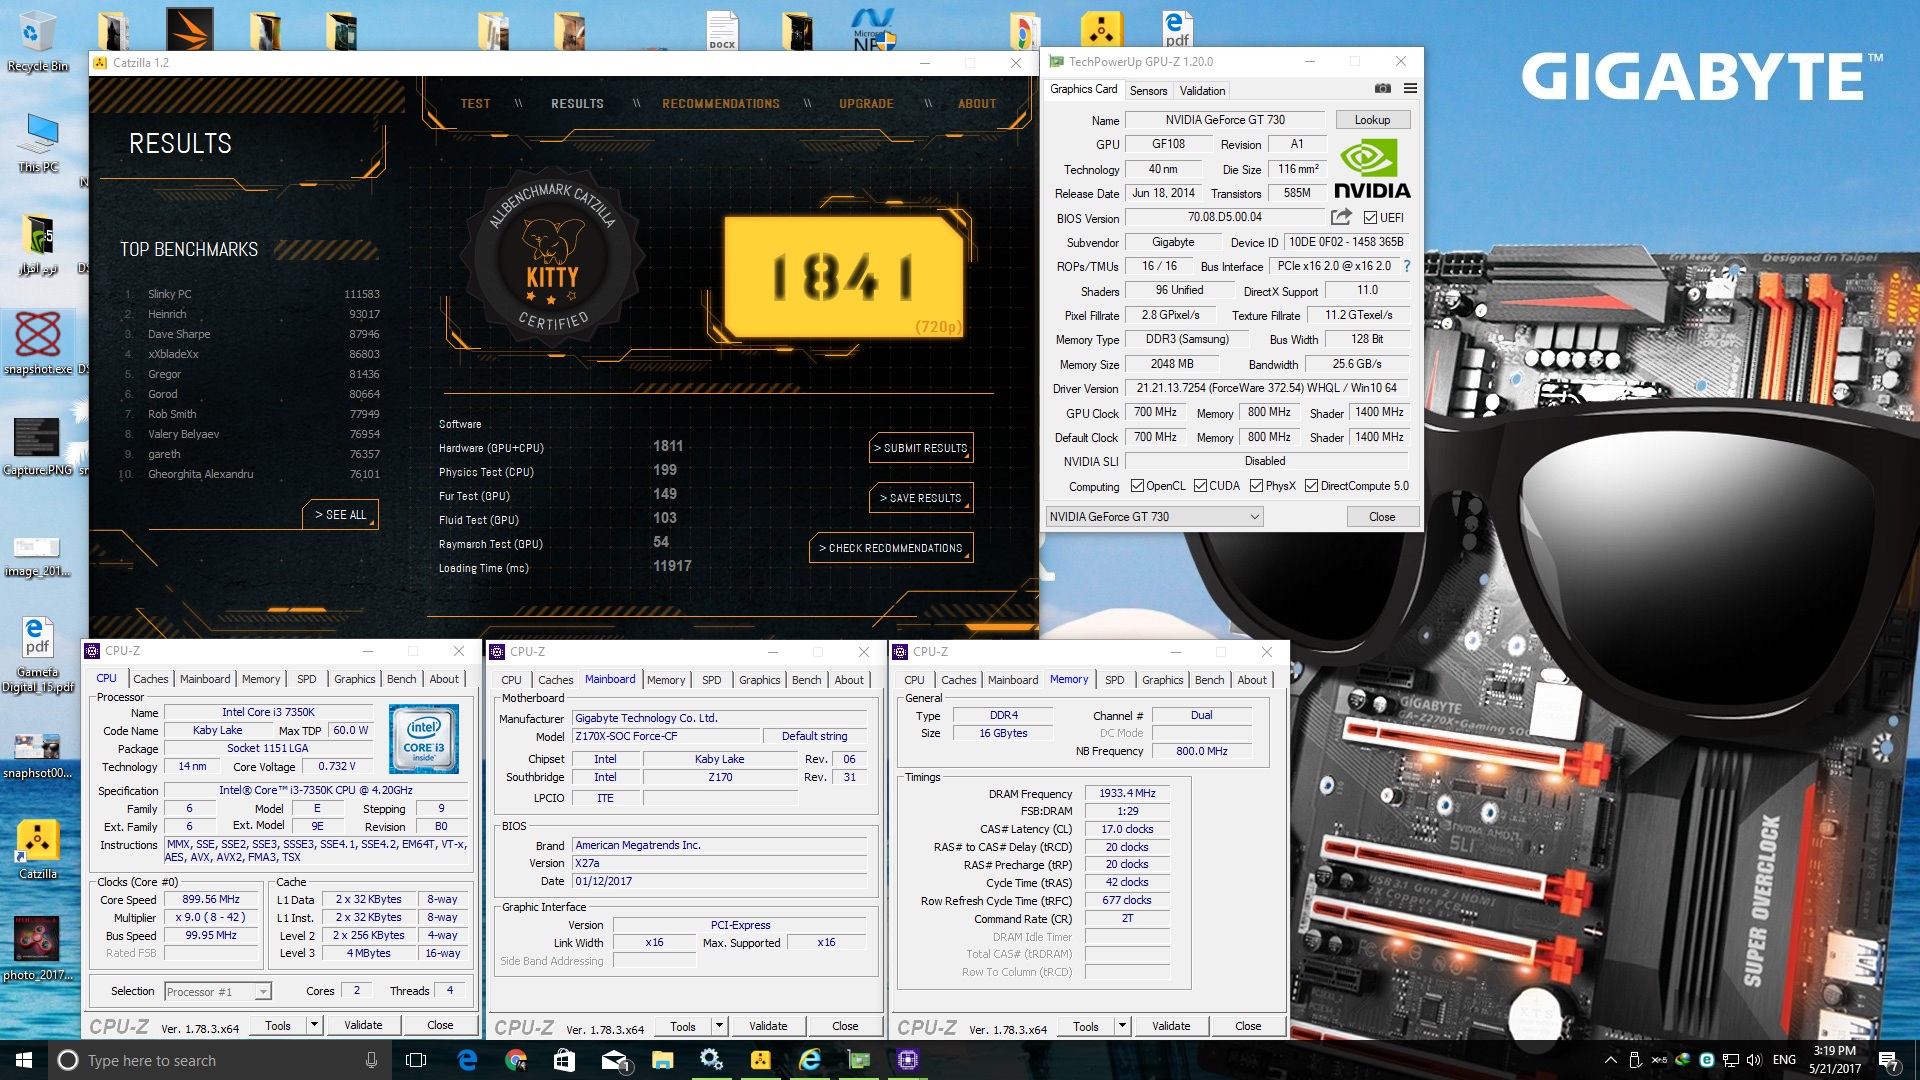Launch Google Chrome from taskbar
1920x1080 pixels.
[516, 1060]
